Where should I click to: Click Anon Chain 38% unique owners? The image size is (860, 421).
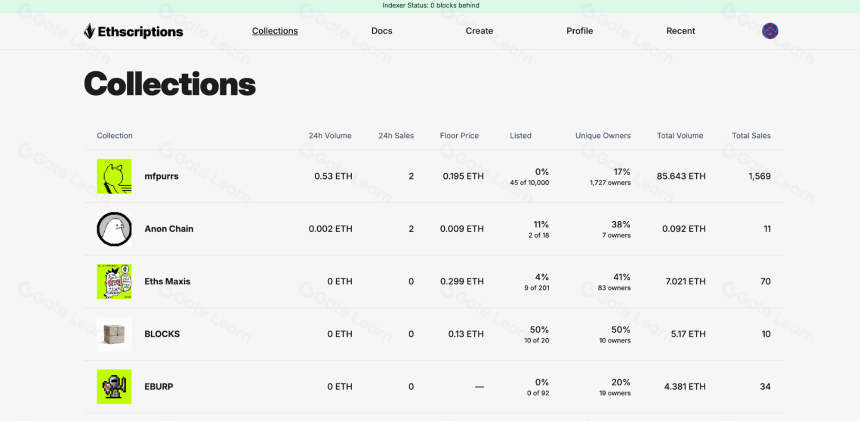621,224
